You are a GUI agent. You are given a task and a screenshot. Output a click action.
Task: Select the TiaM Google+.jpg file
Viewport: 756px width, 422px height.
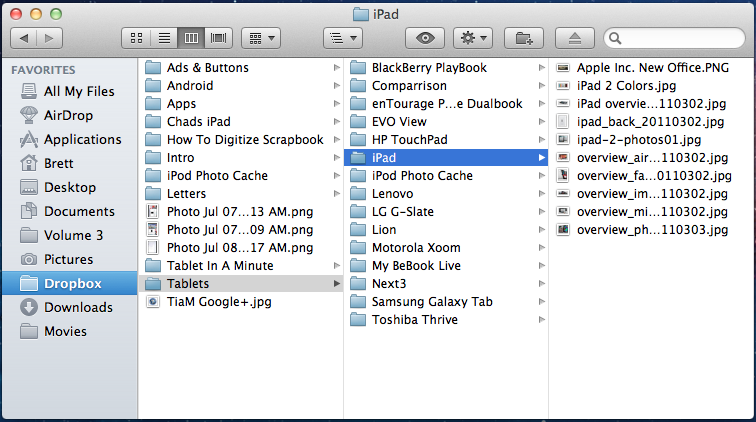[241, 301]
